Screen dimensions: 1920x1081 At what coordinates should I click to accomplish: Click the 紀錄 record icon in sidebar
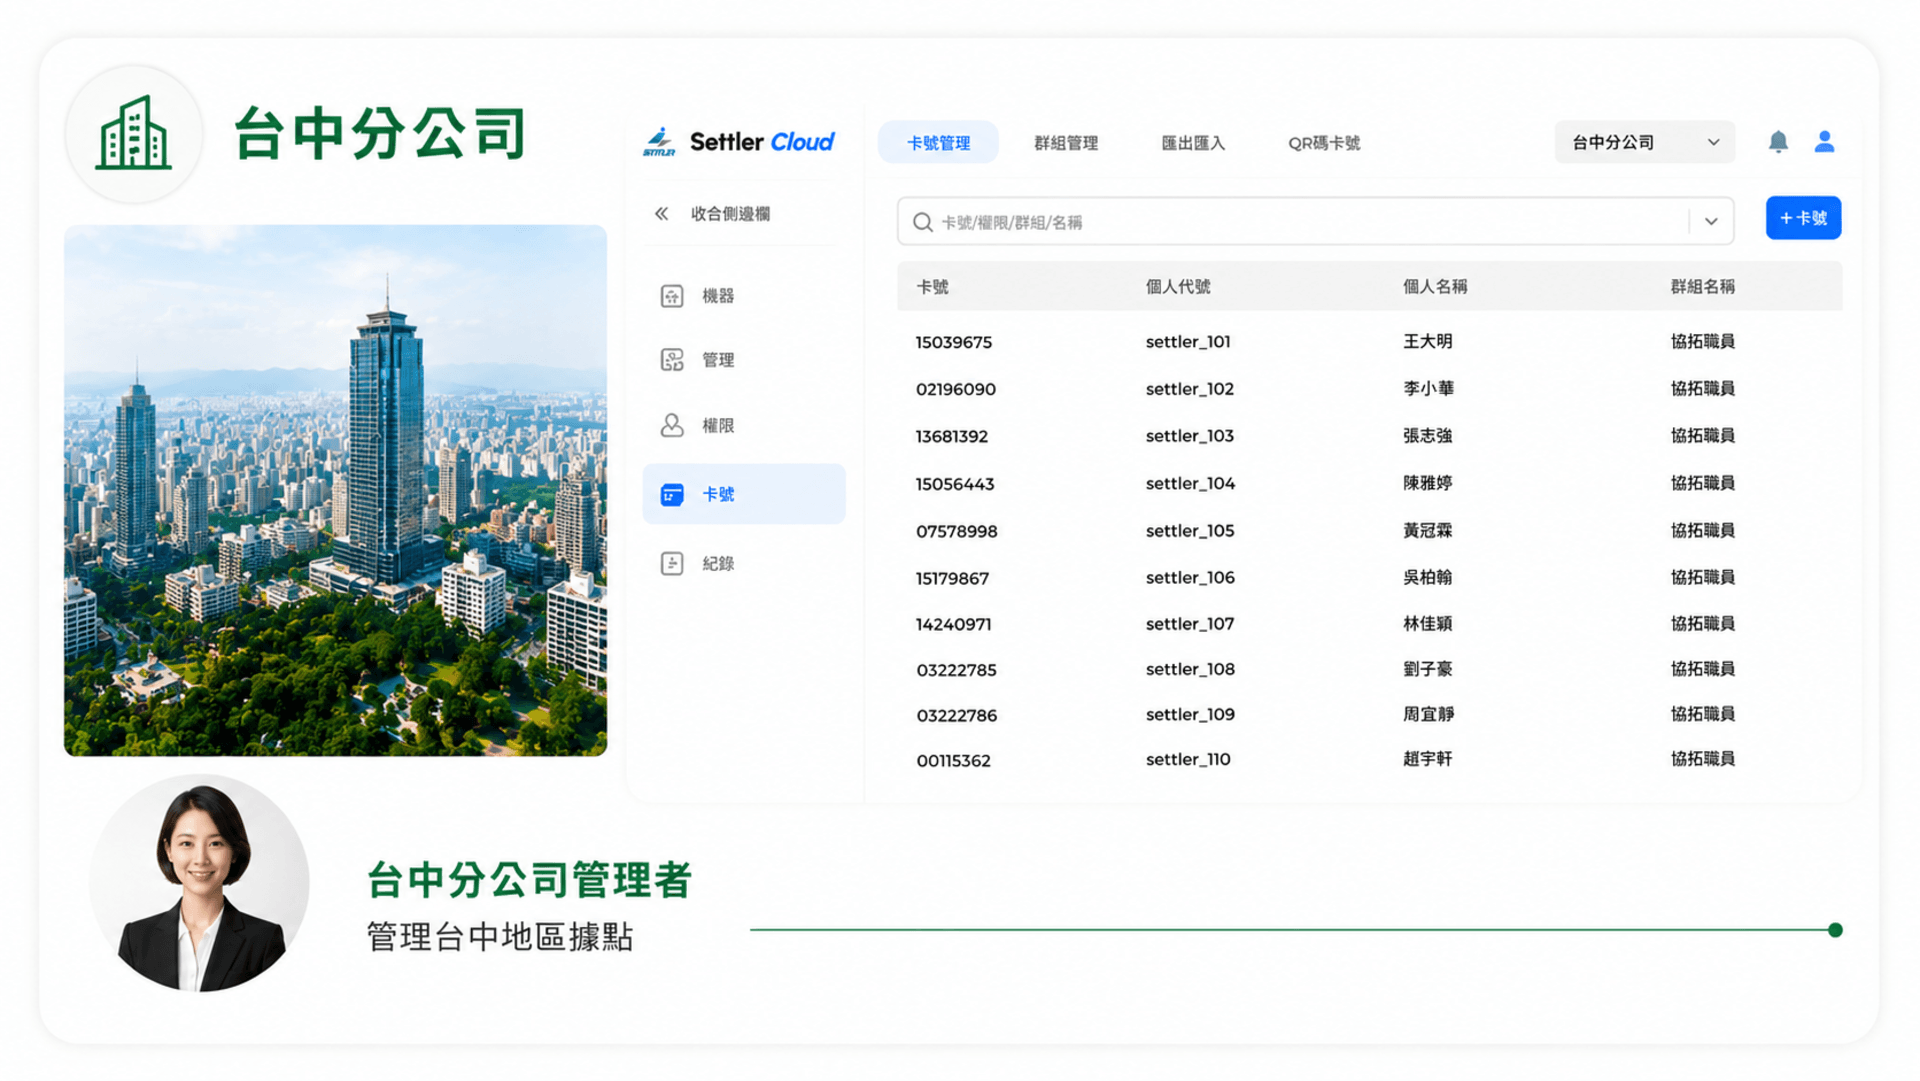tap(672, 564)
